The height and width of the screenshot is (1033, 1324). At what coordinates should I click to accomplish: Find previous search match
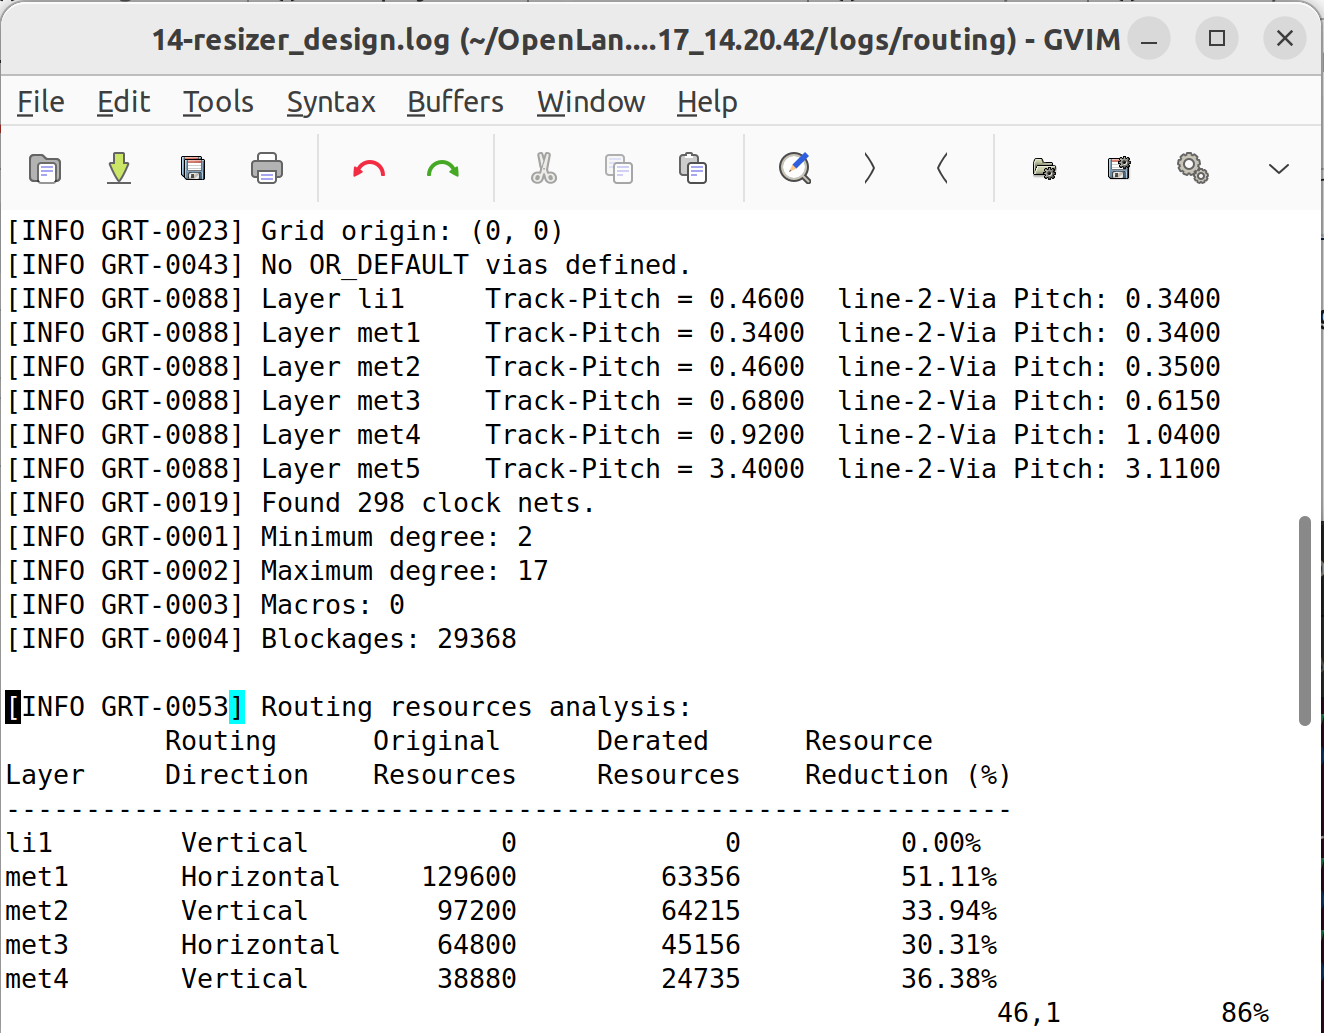pos(941,168)
